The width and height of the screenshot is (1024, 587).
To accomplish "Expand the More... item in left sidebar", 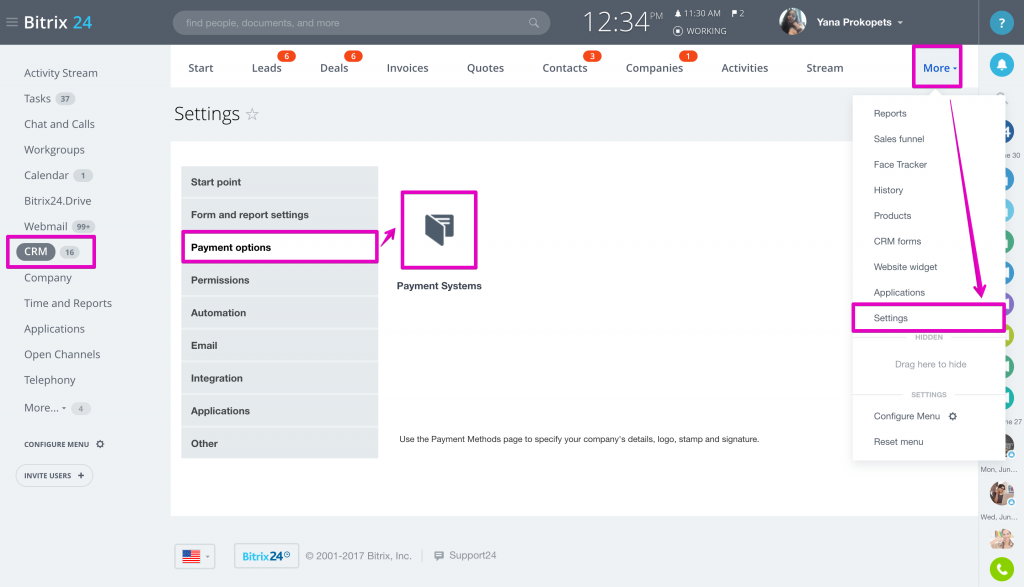I will (x=45, y=407).
